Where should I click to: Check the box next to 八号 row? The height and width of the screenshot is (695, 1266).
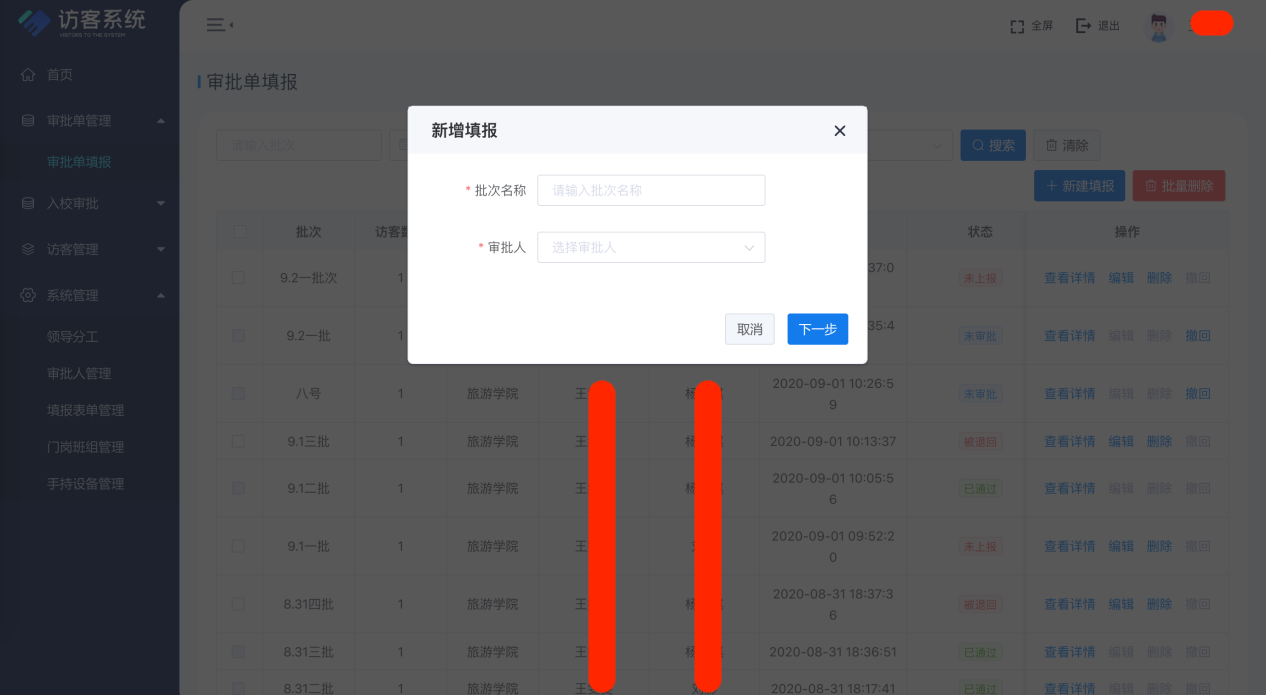click(x=239, y=394)
